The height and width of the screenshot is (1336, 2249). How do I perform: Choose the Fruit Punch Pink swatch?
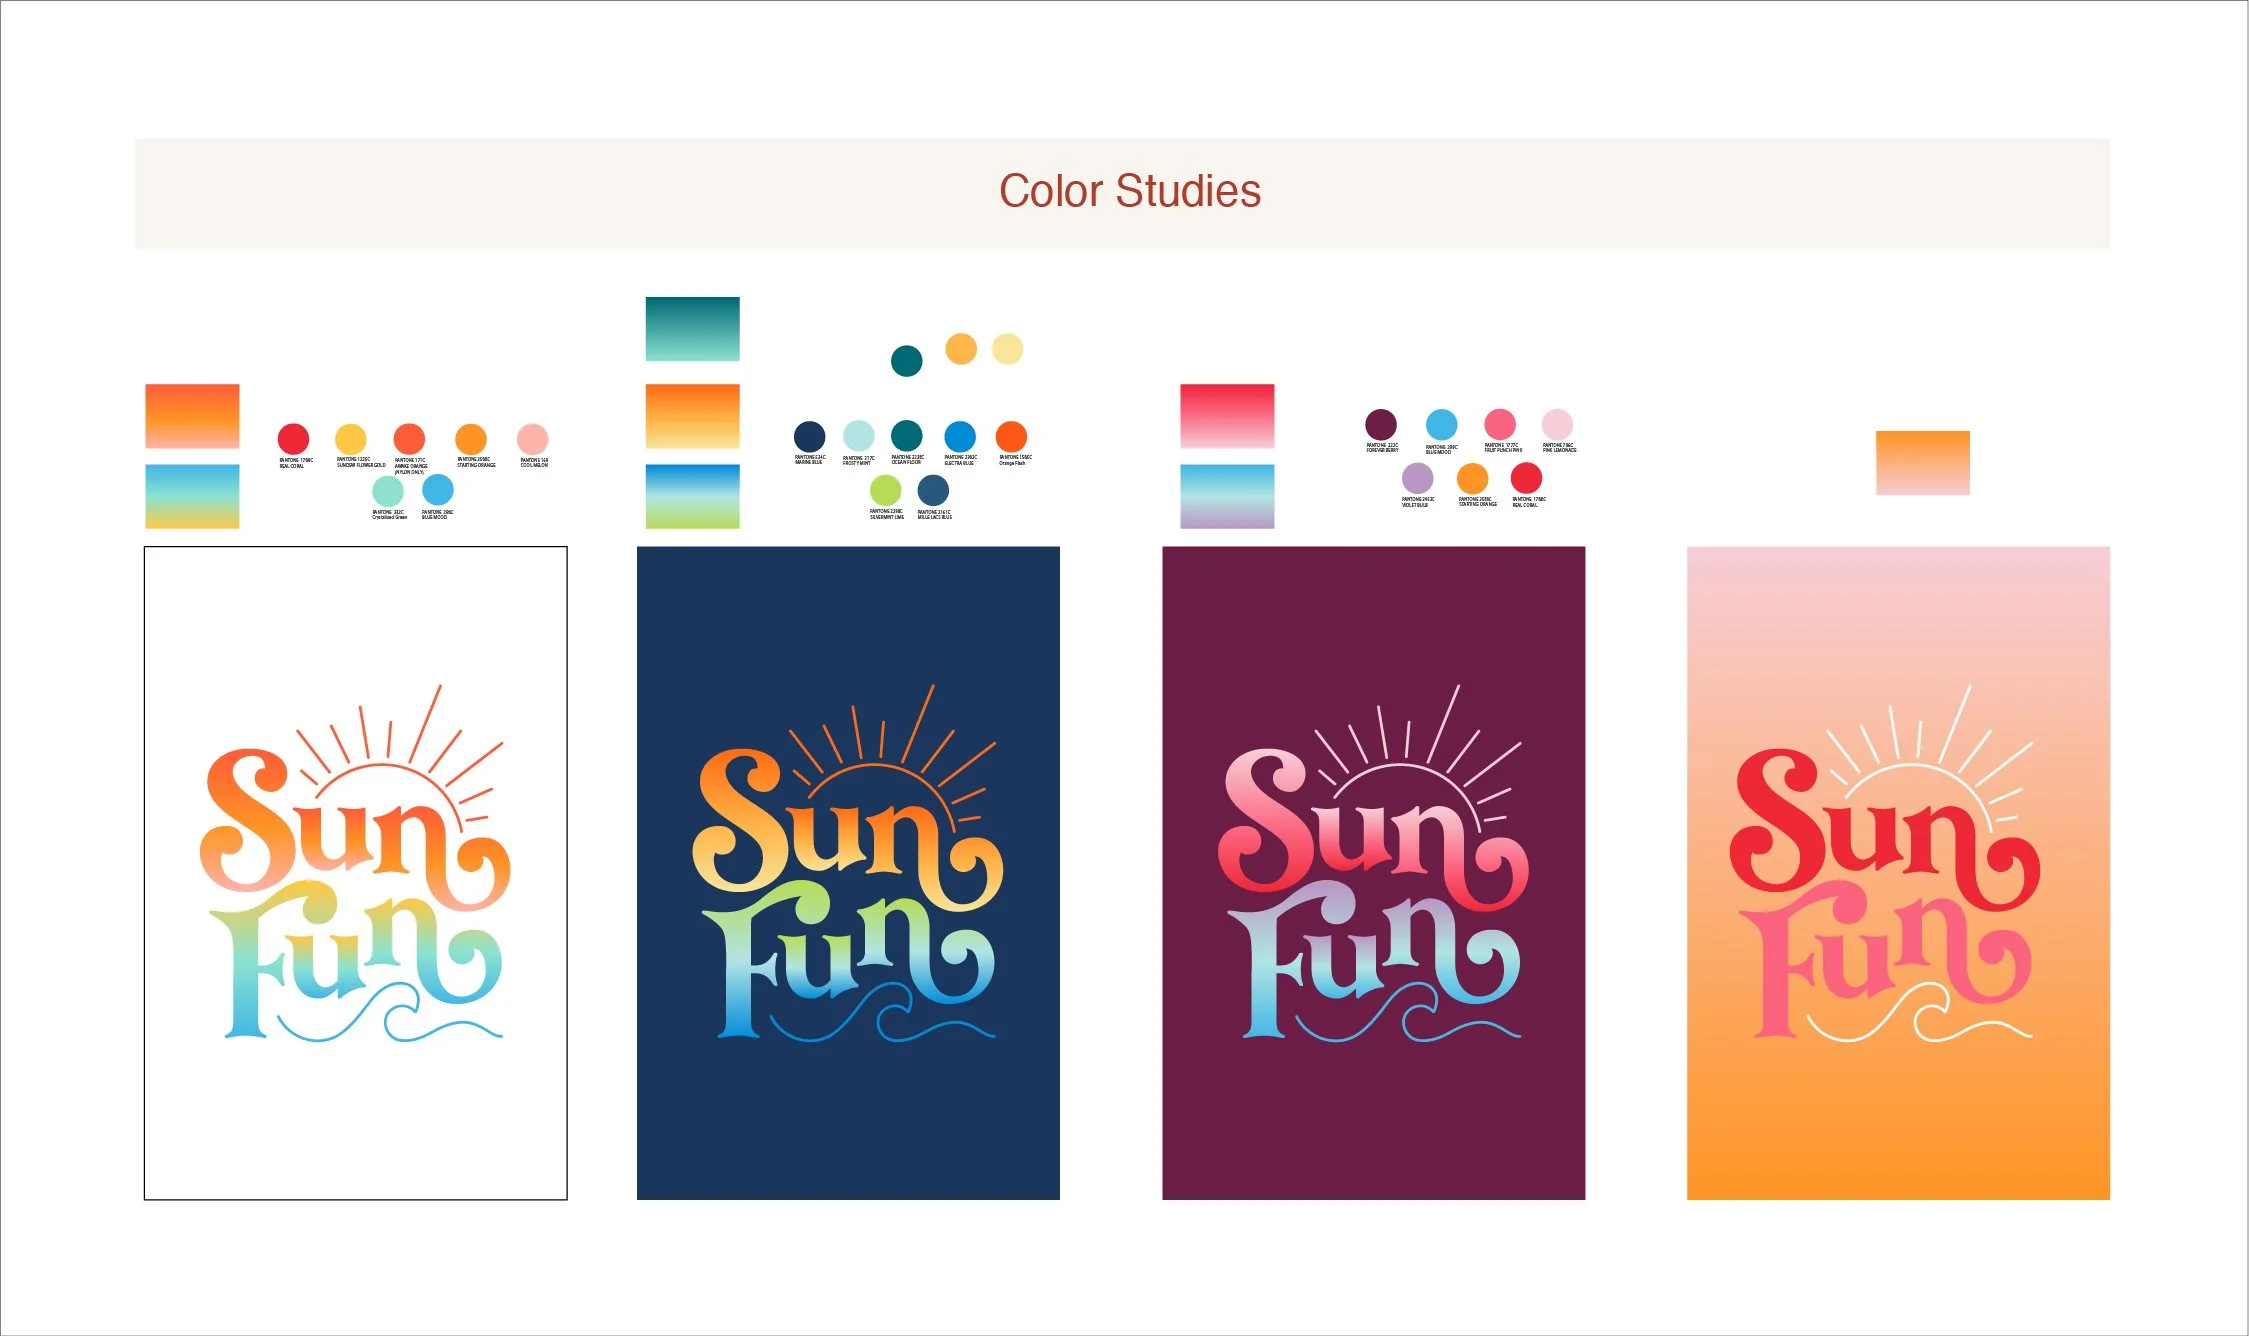[1499, 424]
